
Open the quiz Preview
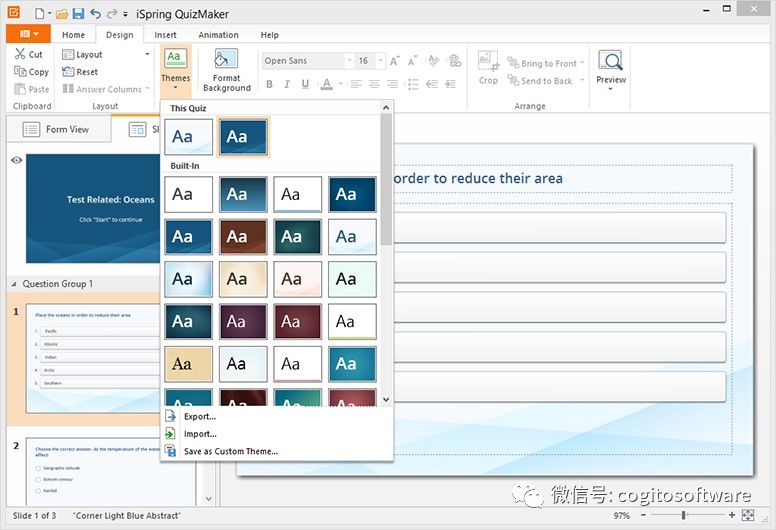tap(611, 70)
